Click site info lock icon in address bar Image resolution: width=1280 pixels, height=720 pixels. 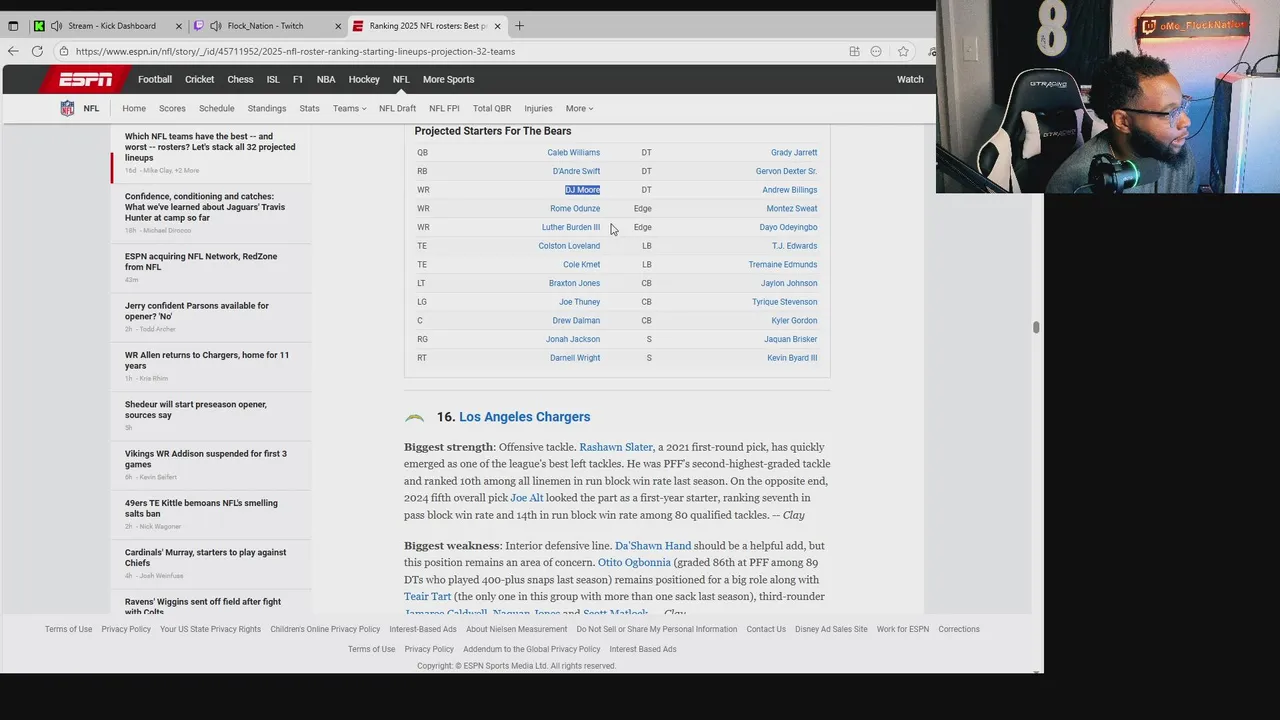tap(64, 51)
